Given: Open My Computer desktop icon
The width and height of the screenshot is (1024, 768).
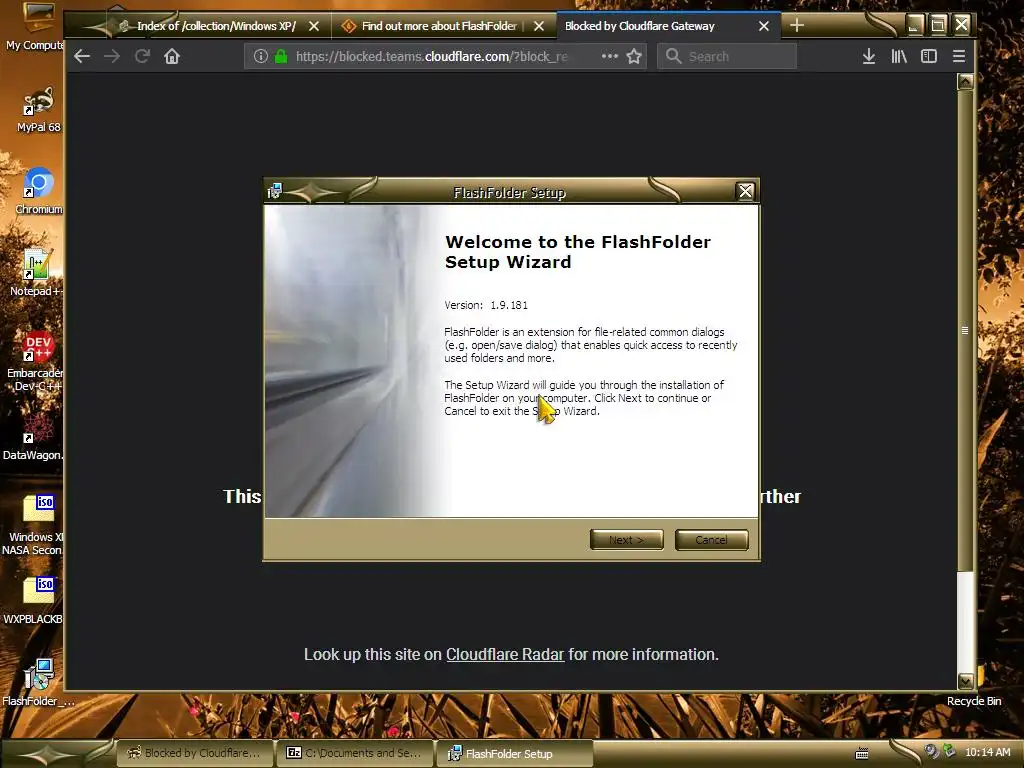Looking at the screenshot, I should coord(36,26).
